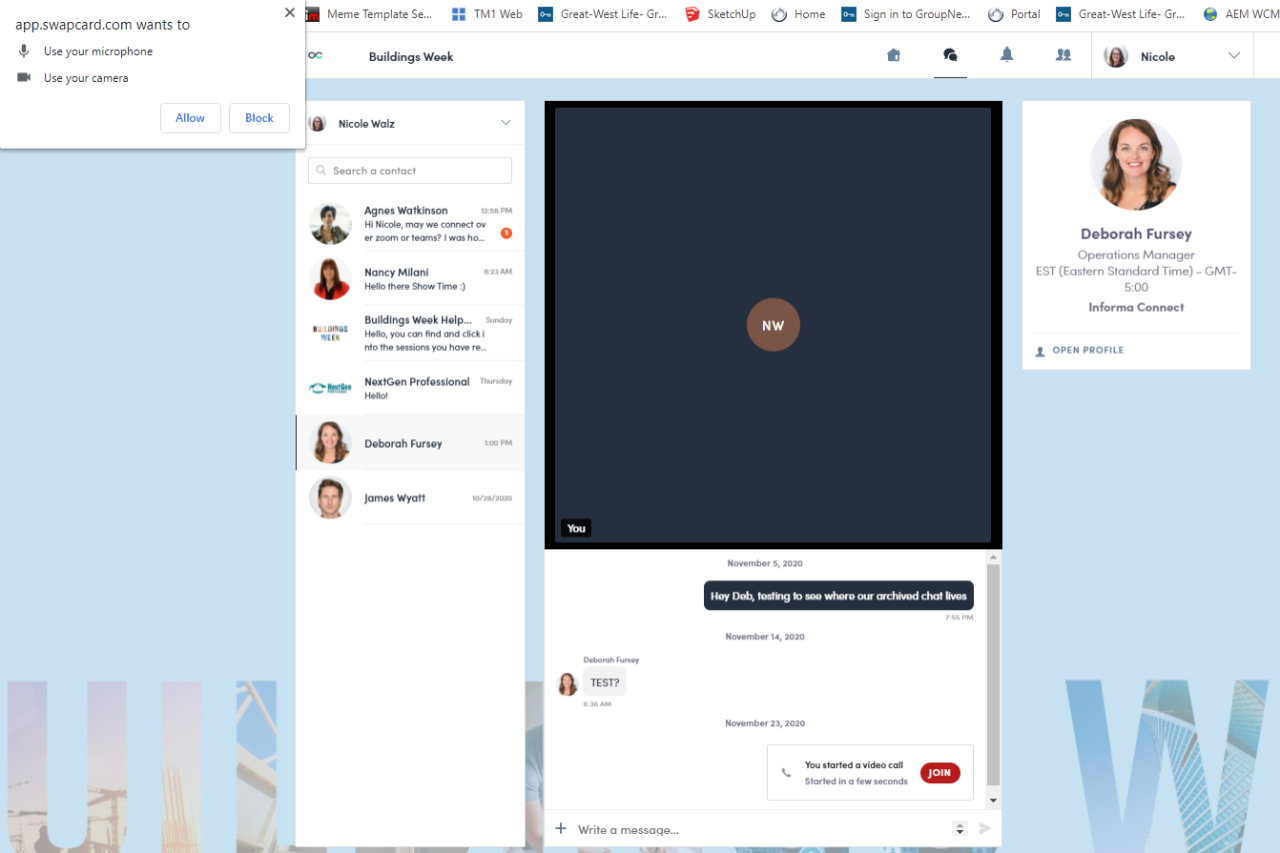
Task: Open the second Great-West Life bookmark
Action: 1122,14
